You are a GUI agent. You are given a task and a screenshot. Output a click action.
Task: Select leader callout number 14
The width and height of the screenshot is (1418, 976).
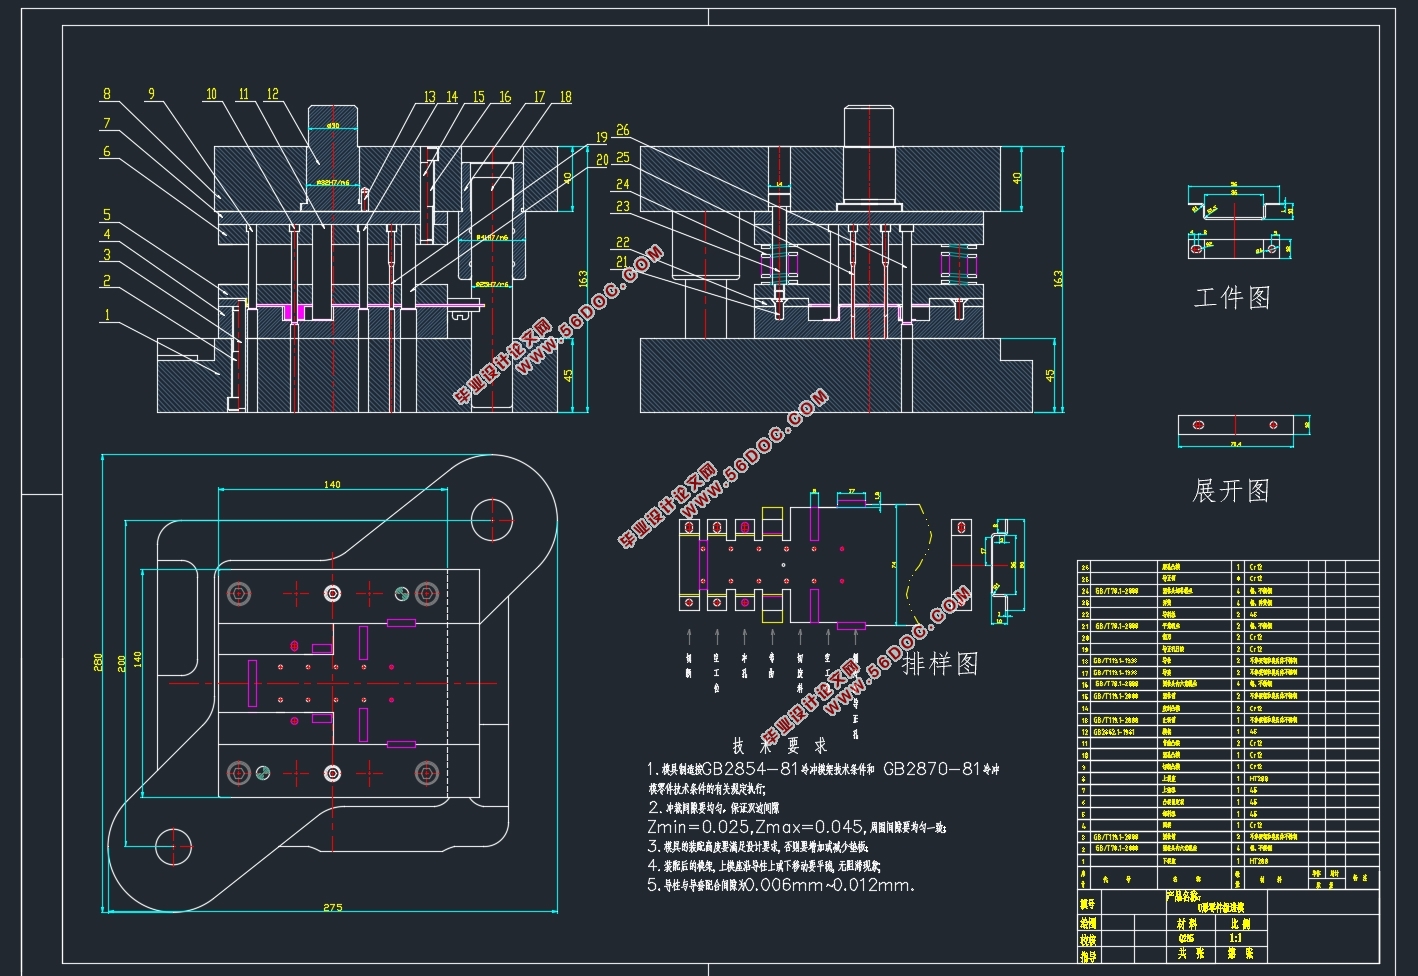(452, 97)
